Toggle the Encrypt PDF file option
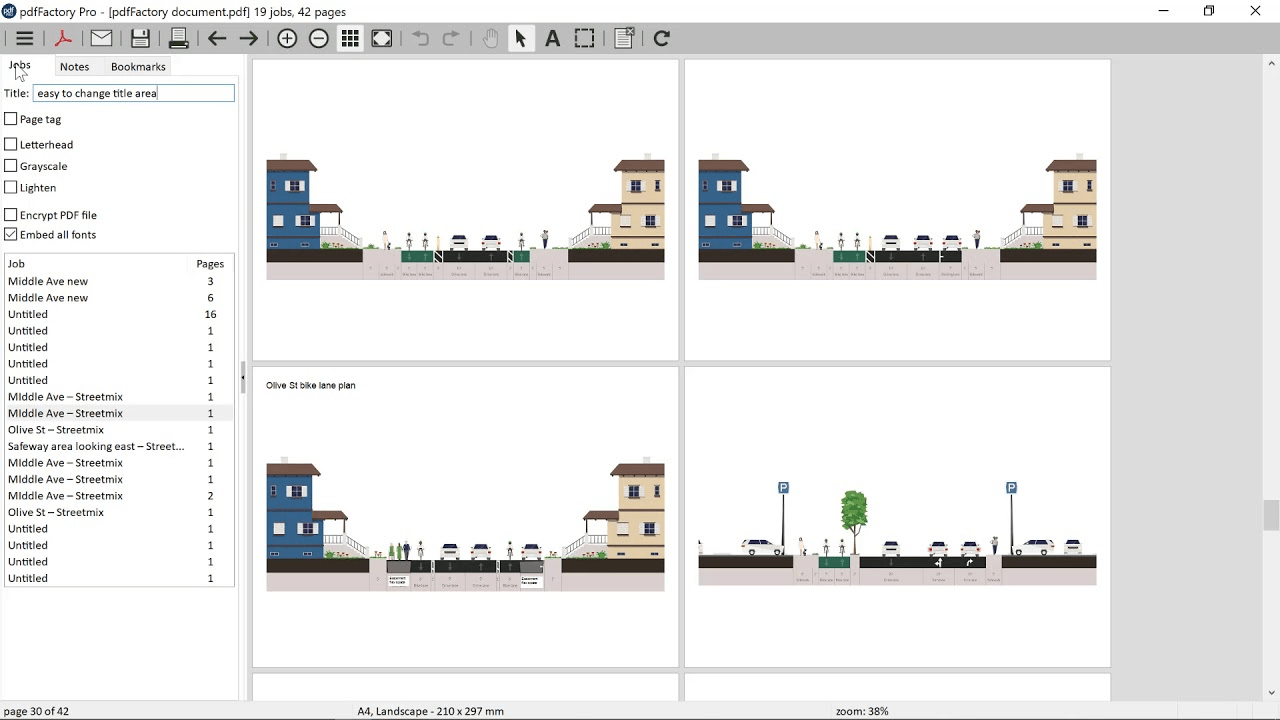The image size is (1280, 720). click(11, 215)
